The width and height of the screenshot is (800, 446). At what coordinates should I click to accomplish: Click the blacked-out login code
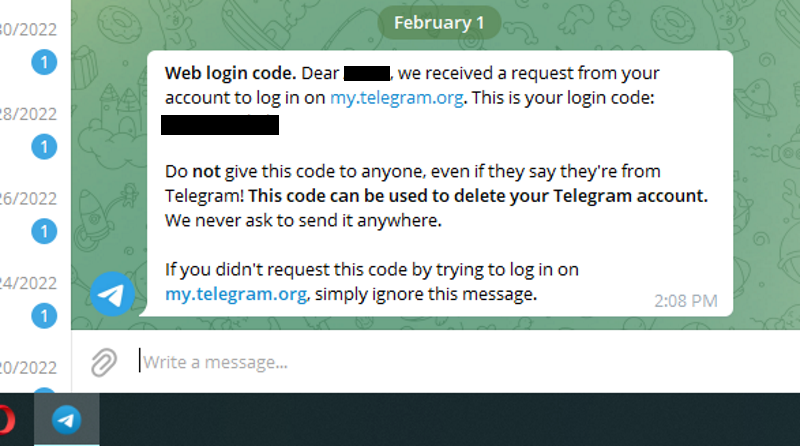(x=220, y=125)
